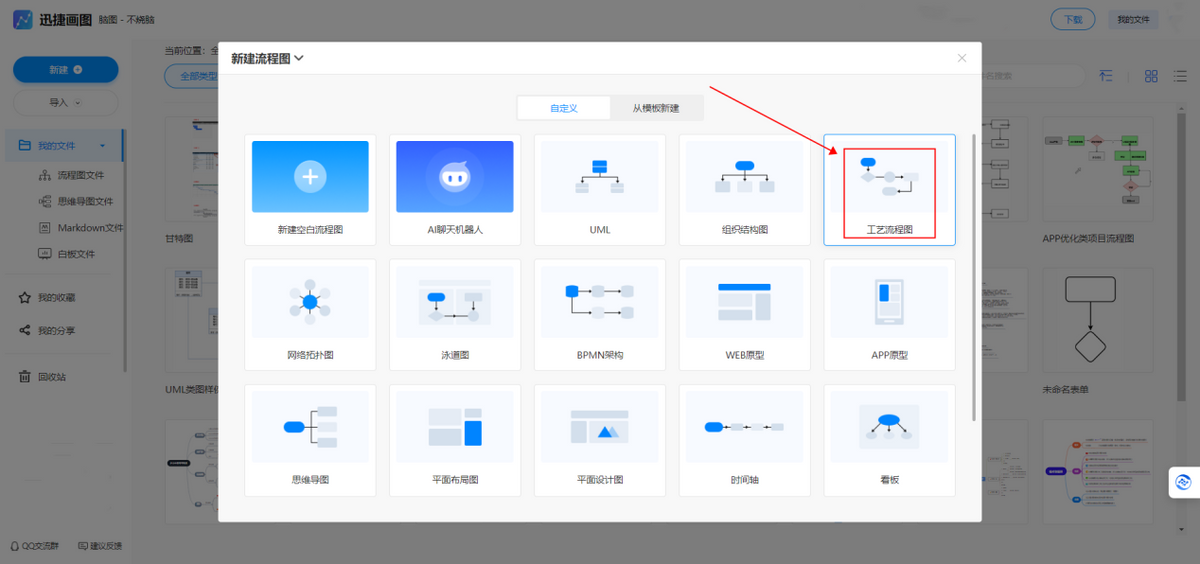The height and width of the screenshot is (564, 1200).
Task: Click the 我的收藏 star icon
Action: [x=25, y=298]
